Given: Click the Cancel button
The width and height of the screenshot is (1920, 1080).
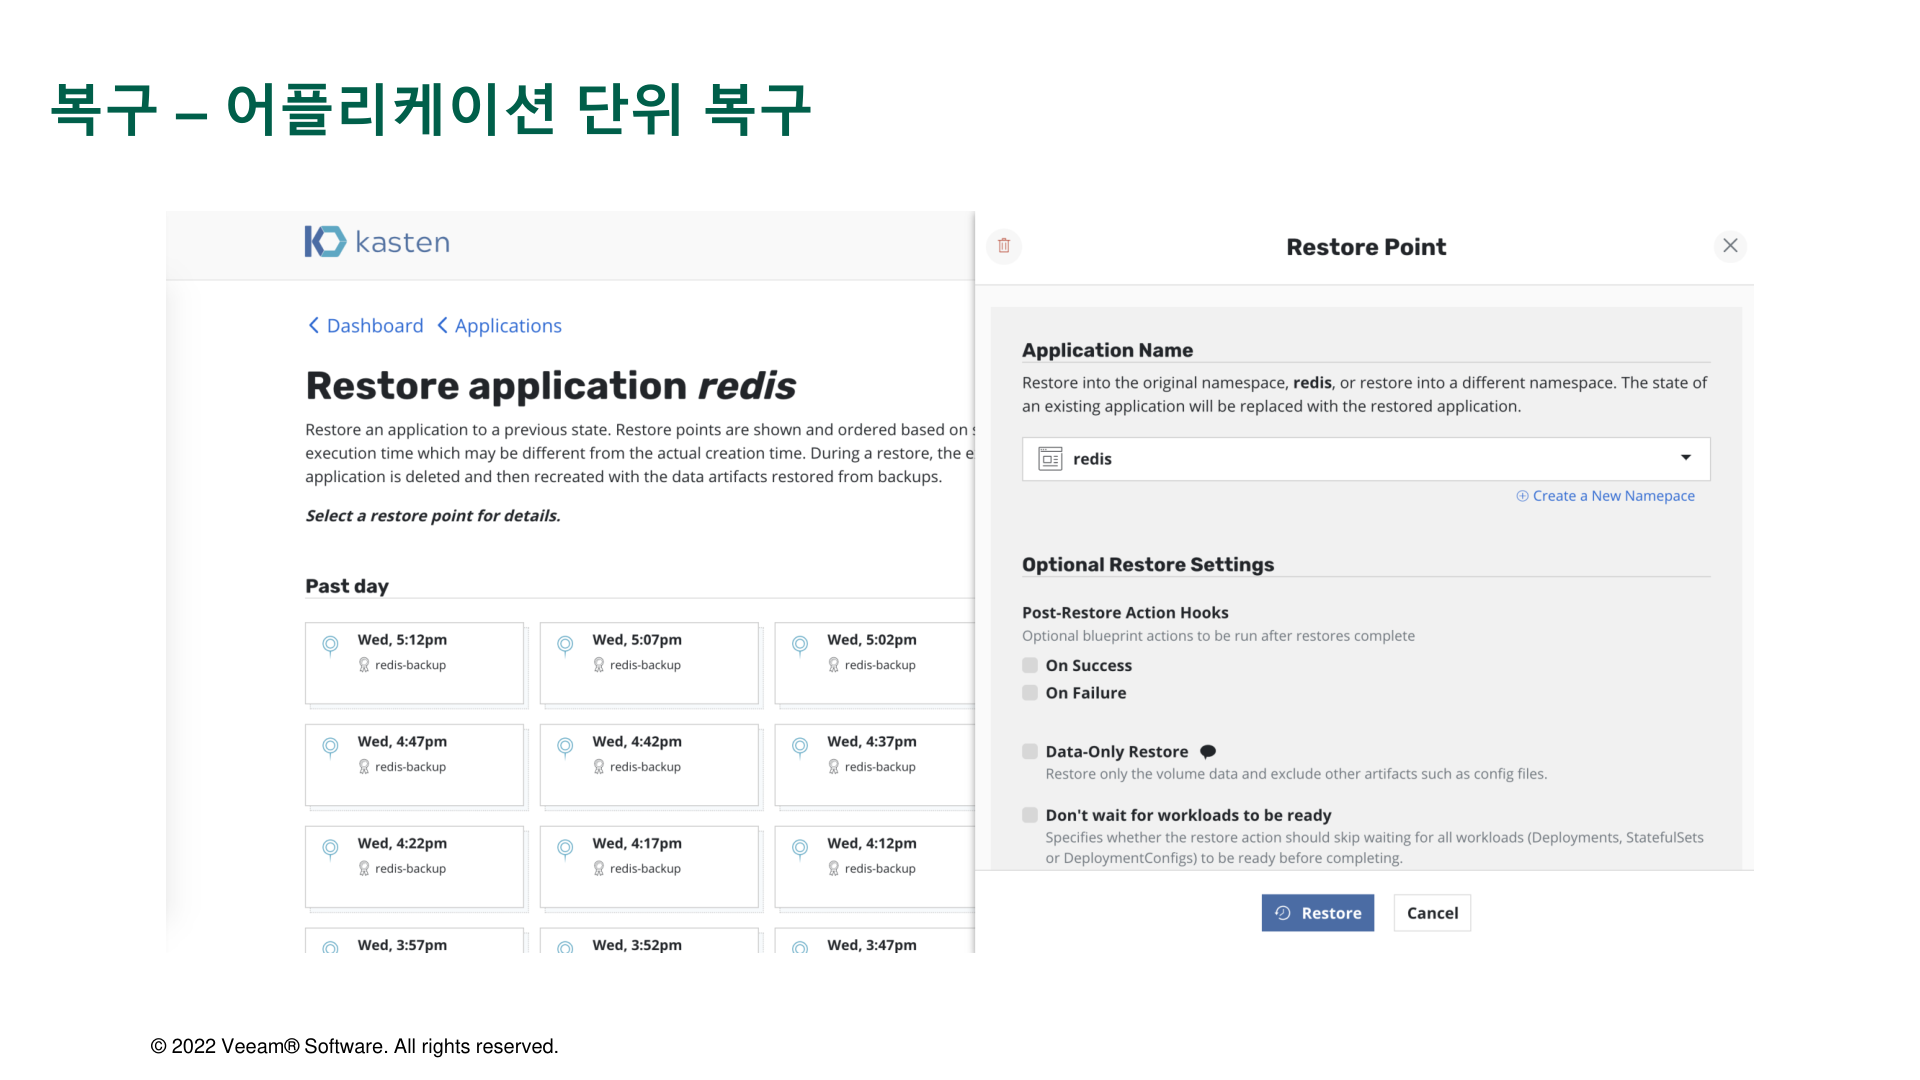Looking at the screenshot, I should (1432, 913).
